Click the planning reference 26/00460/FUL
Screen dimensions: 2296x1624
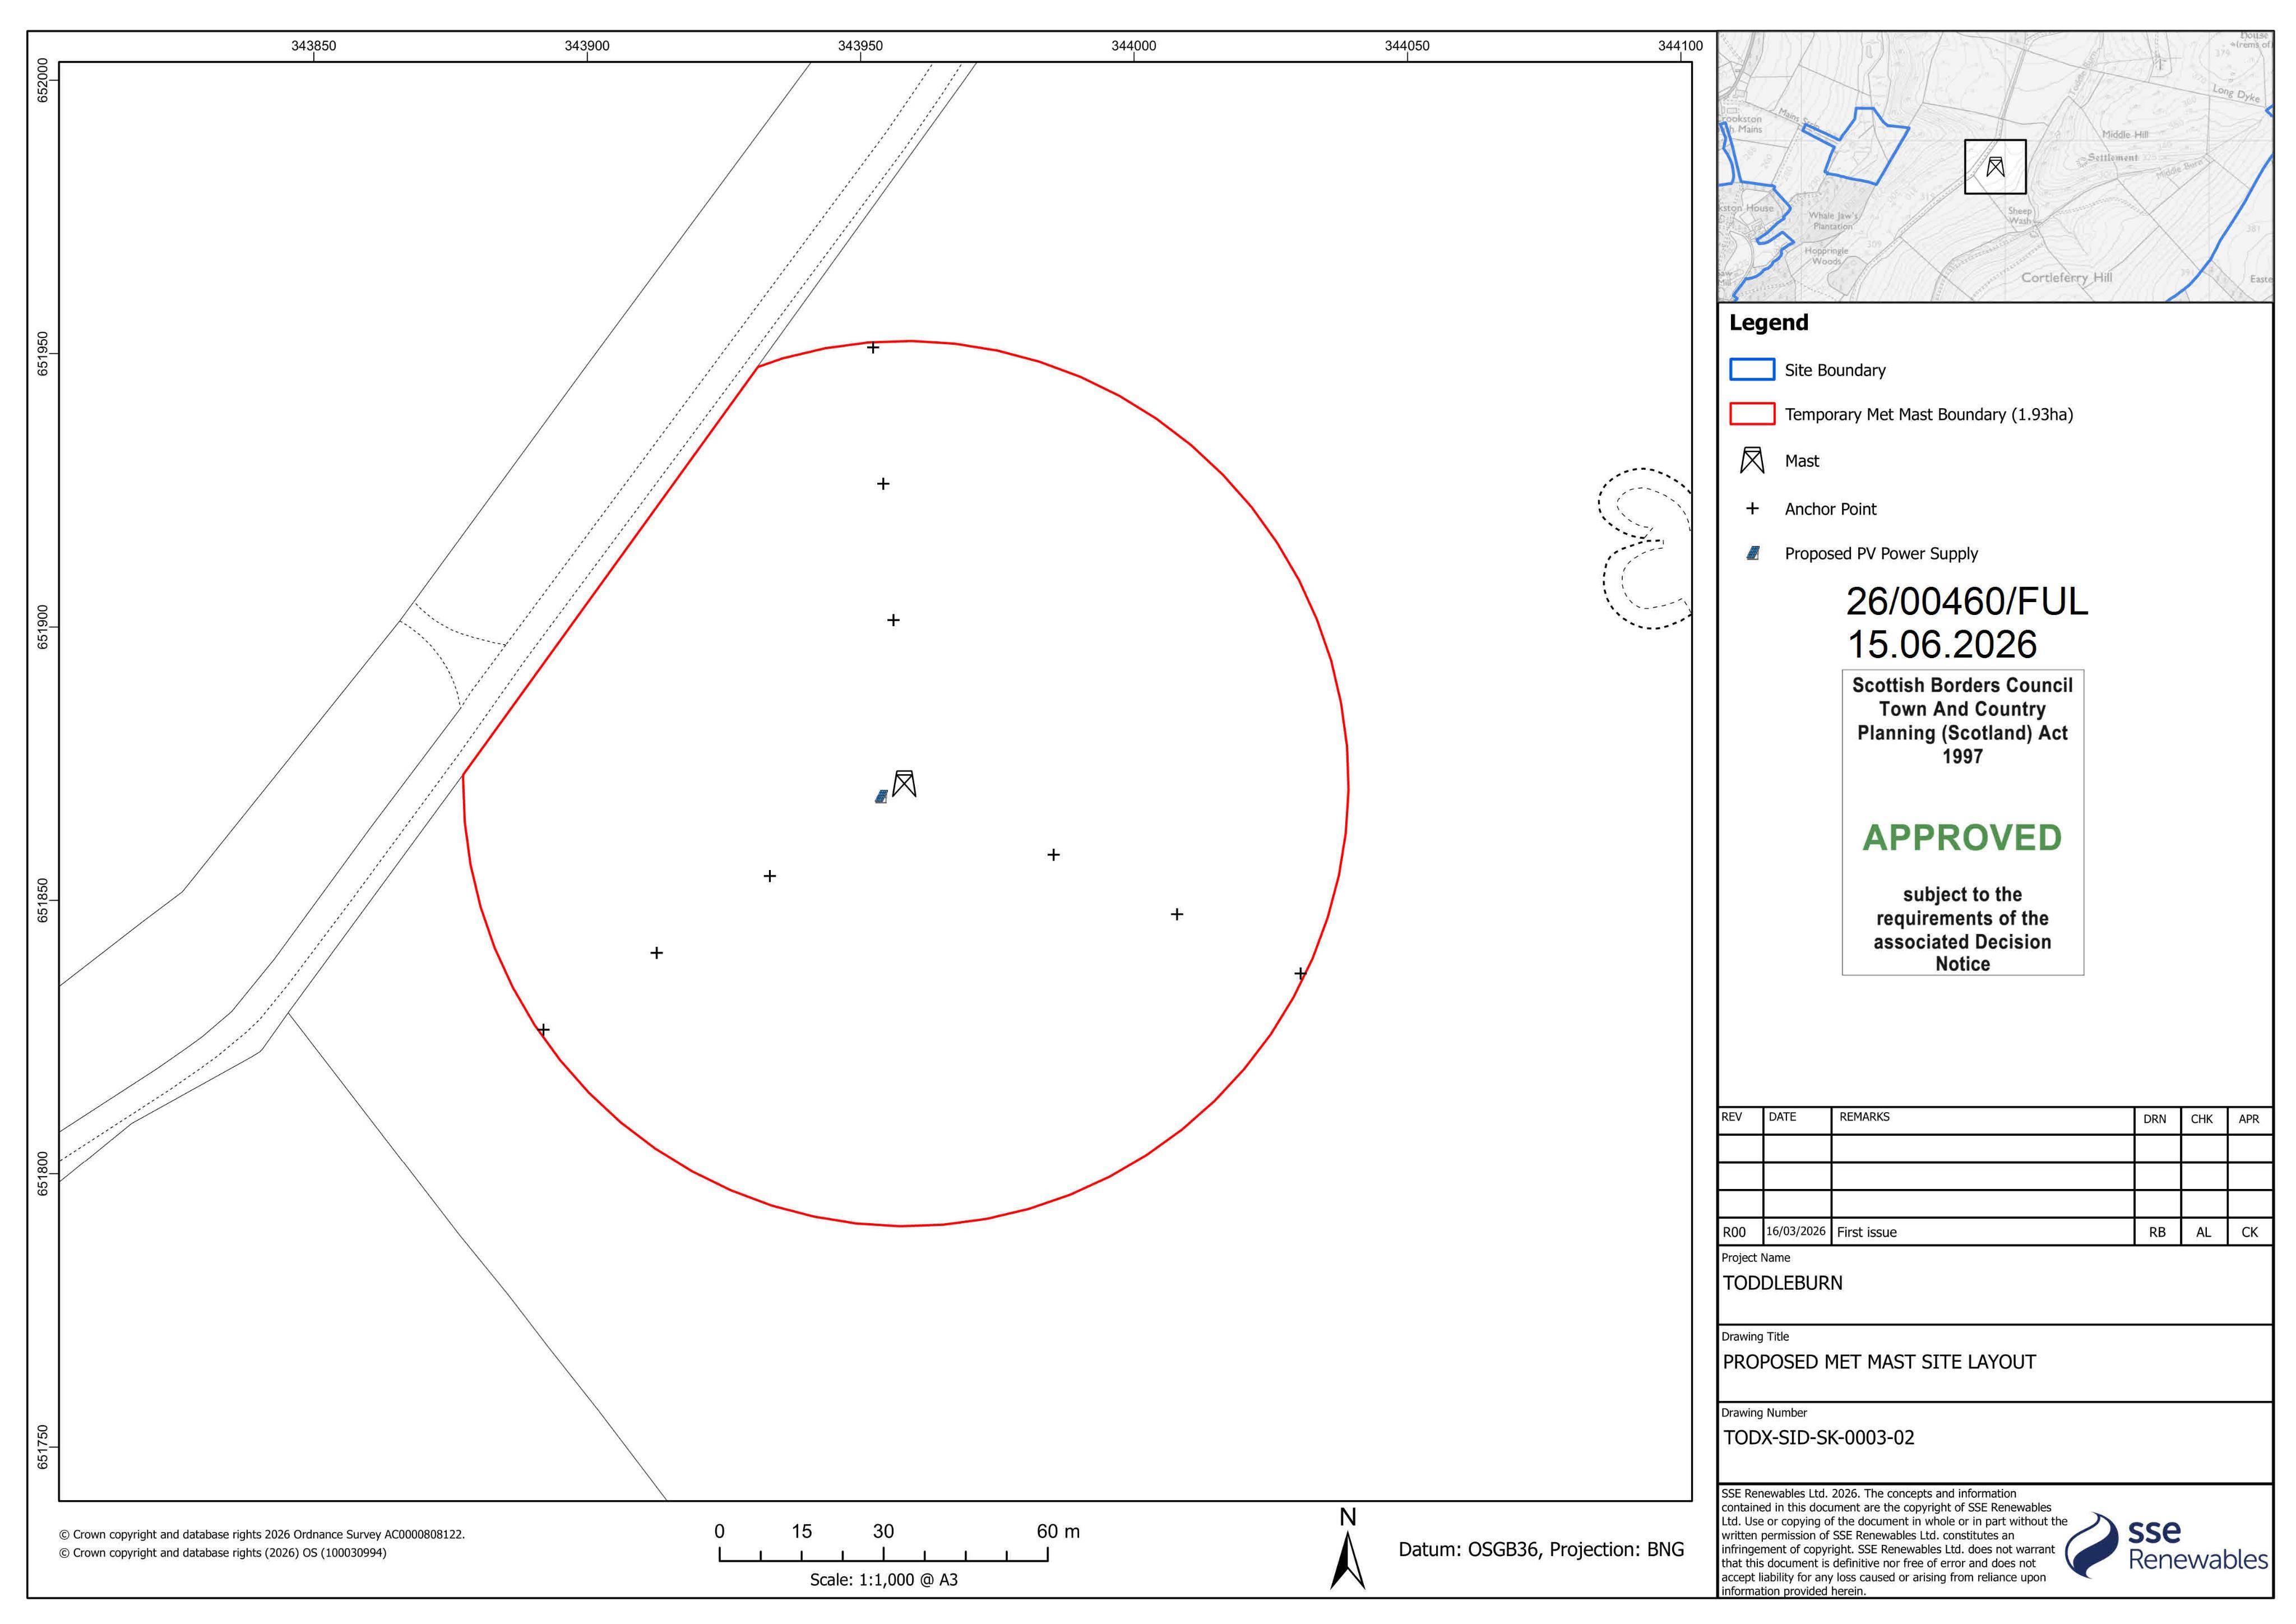coord(1966,601)
